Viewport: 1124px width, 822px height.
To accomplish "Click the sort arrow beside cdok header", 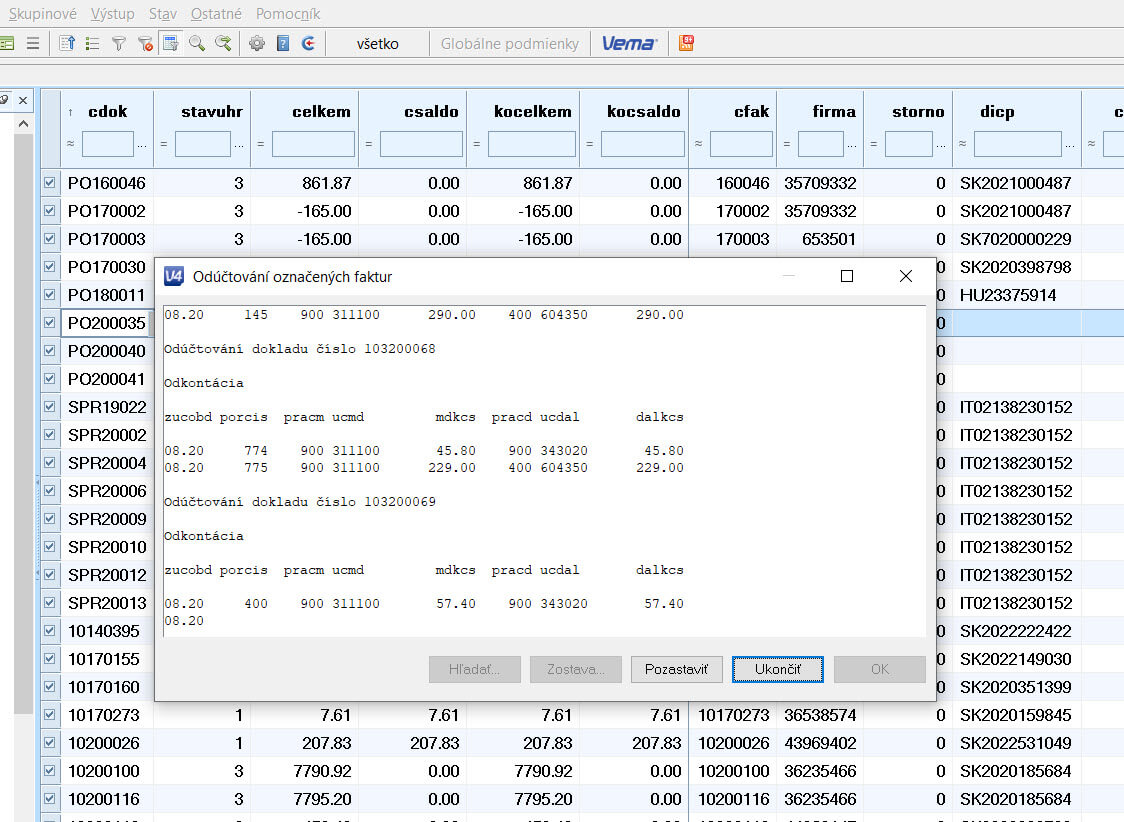I will pyautogui.click(x=70, y=113).
